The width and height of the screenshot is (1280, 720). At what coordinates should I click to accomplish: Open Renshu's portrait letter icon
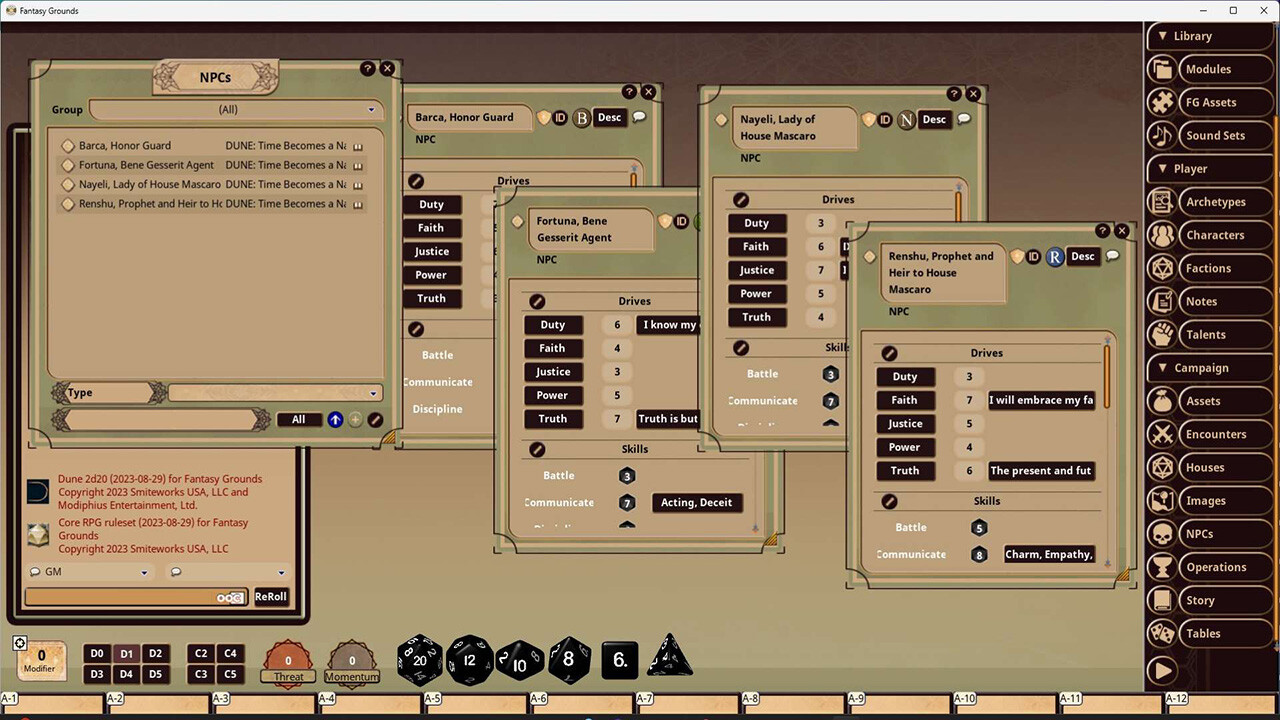coord(1055,257)
